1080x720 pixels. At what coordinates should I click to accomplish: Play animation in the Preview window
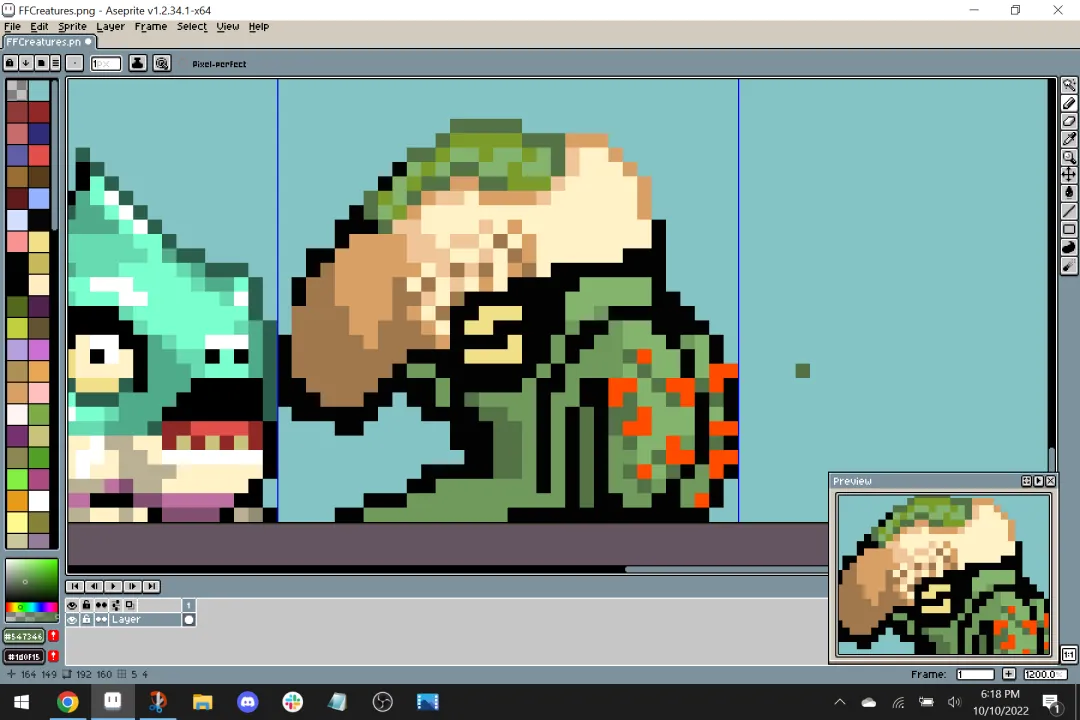[1039, 481]
